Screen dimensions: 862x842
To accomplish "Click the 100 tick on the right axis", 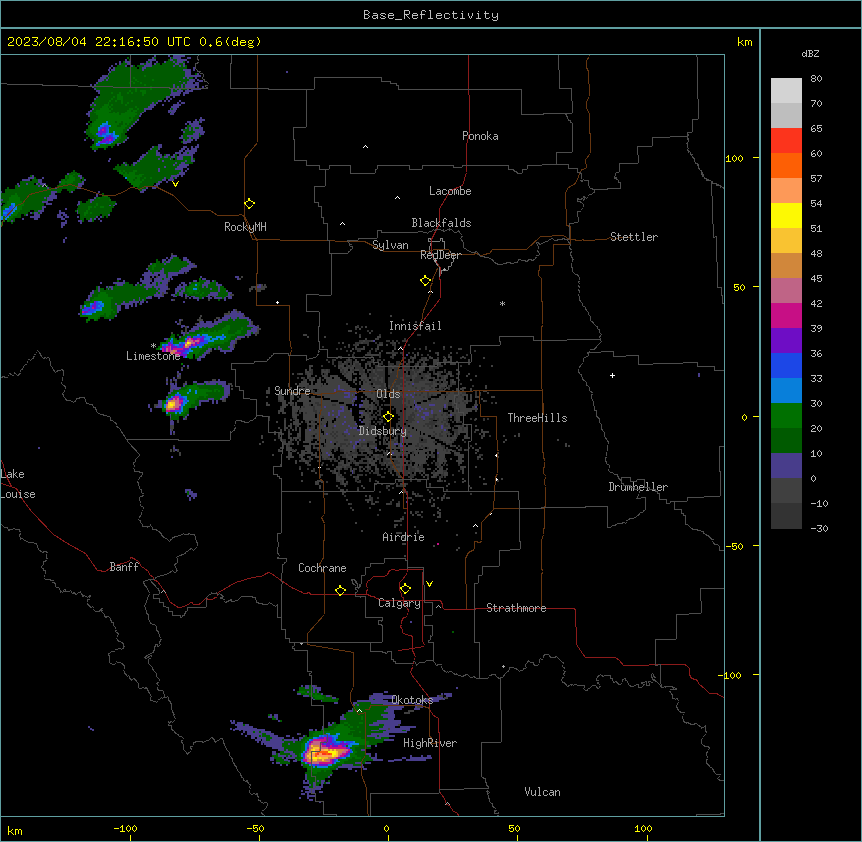I will click(x=734, y=158).
